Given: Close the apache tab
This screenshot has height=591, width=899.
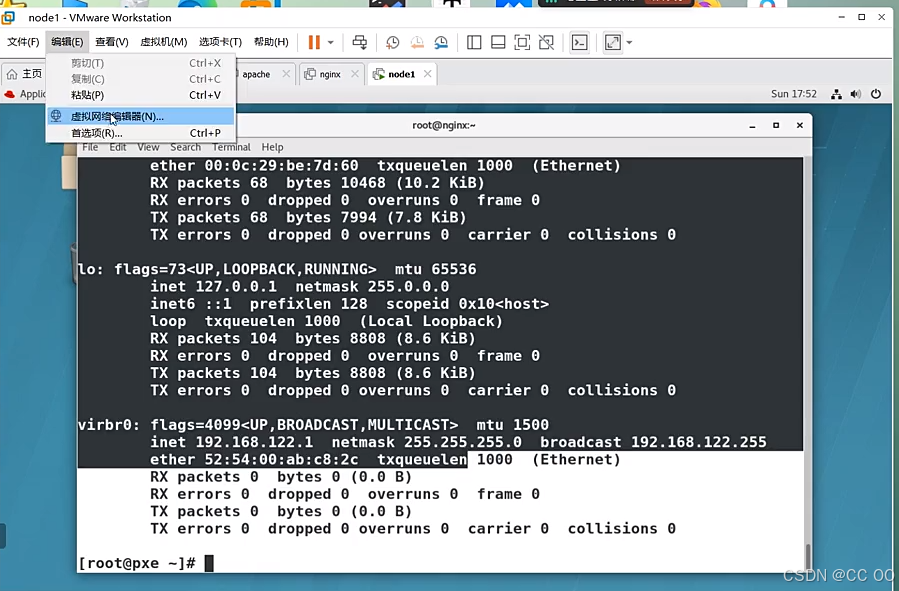Looking at the screenshot, I should [286, 74].
